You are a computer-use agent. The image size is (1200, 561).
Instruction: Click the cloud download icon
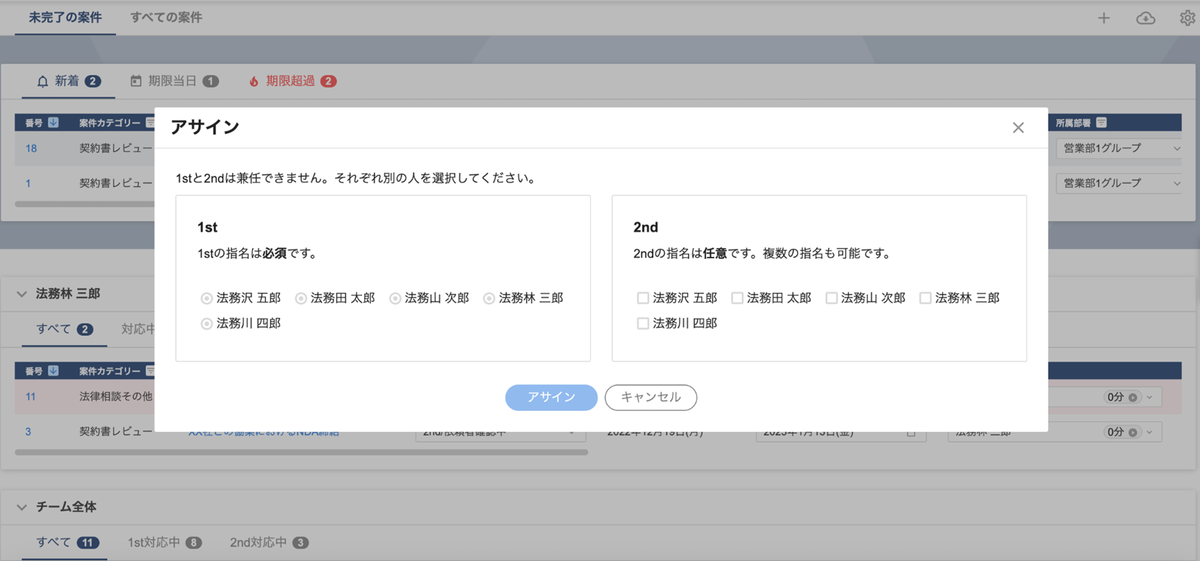[1146, 18]
